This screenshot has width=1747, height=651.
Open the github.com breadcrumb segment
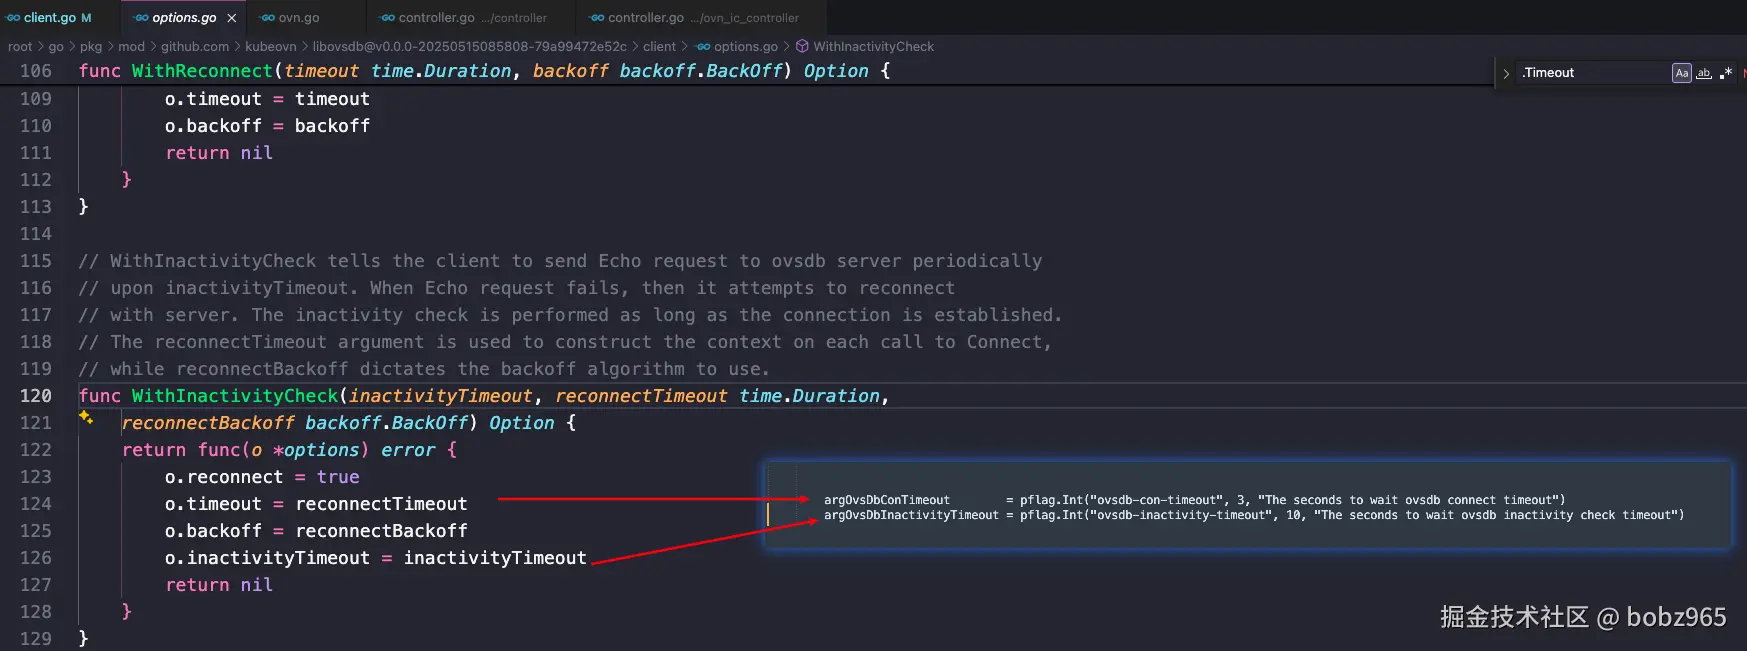195,46
